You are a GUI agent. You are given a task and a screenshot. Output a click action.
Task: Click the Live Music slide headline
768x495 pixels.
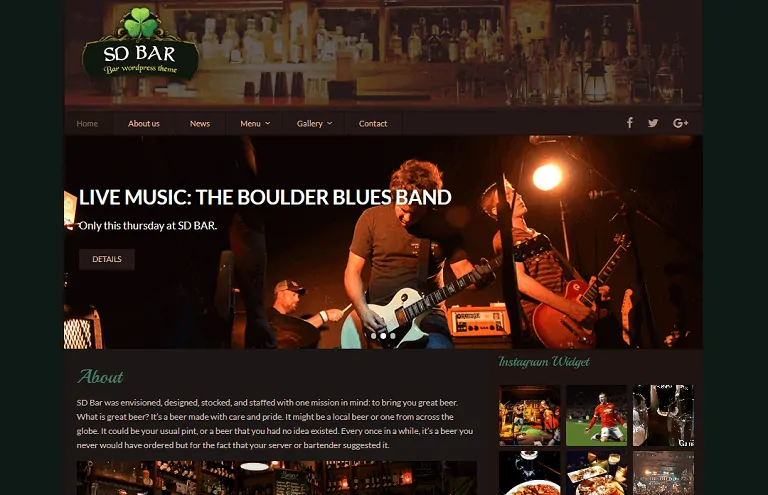coord(265,197)
